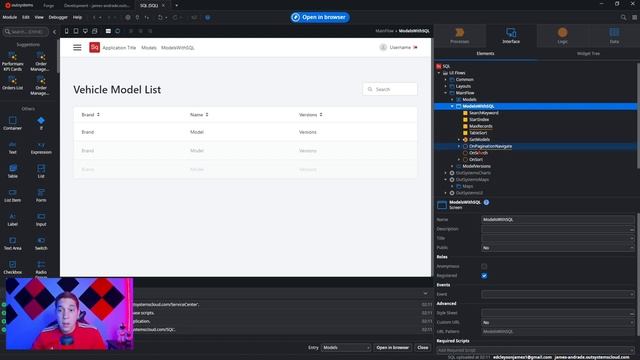Open the Module menu
This screenshot has height=360, width=640.
(x=9, y=18)
